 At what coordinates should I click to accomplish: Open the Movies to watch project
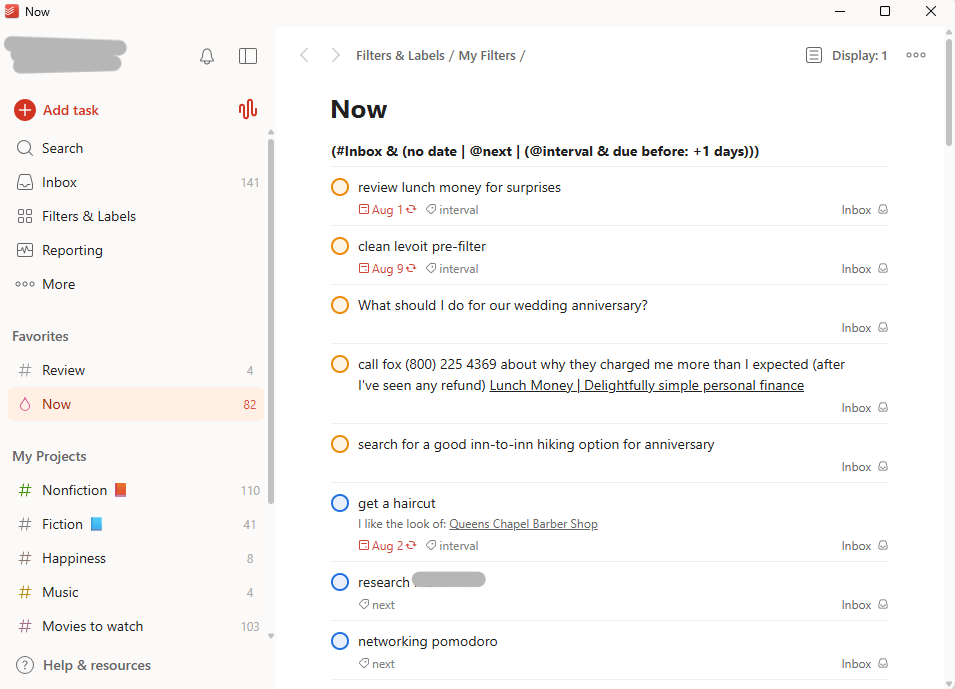pos(136,626)
